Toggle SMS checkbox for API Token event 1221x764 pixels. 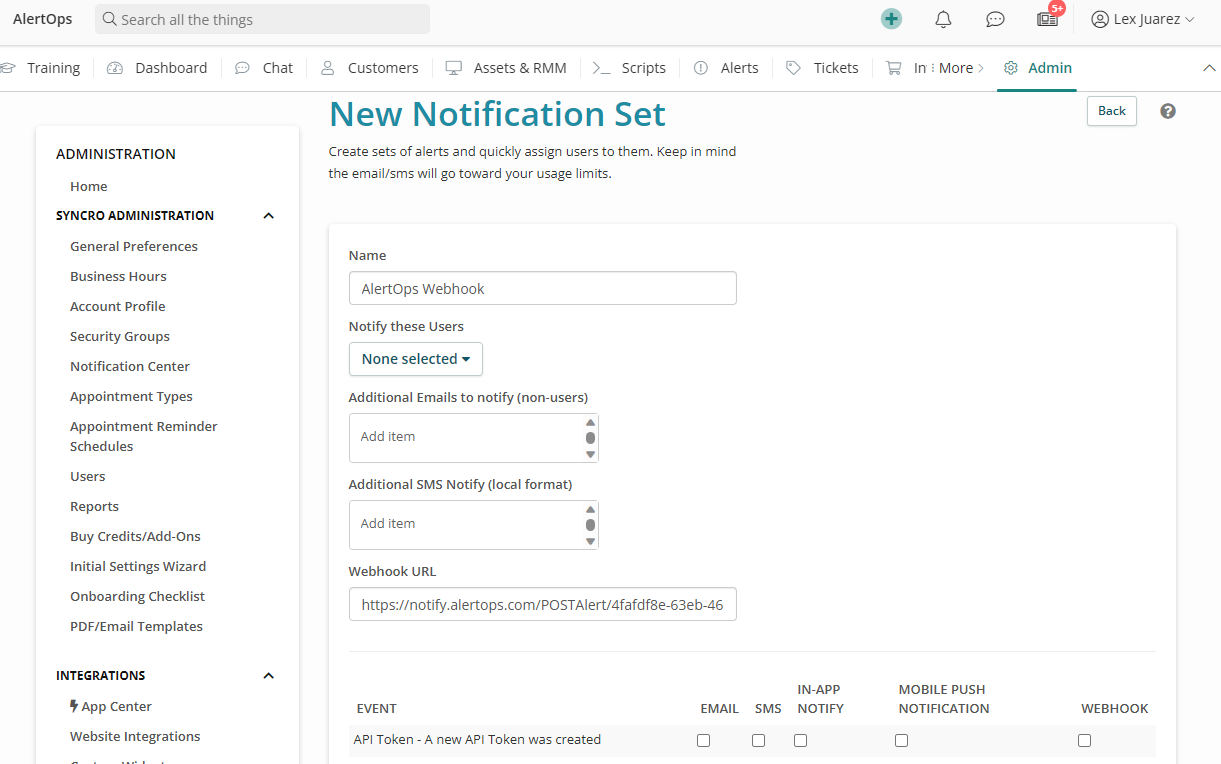pos(758,741)
